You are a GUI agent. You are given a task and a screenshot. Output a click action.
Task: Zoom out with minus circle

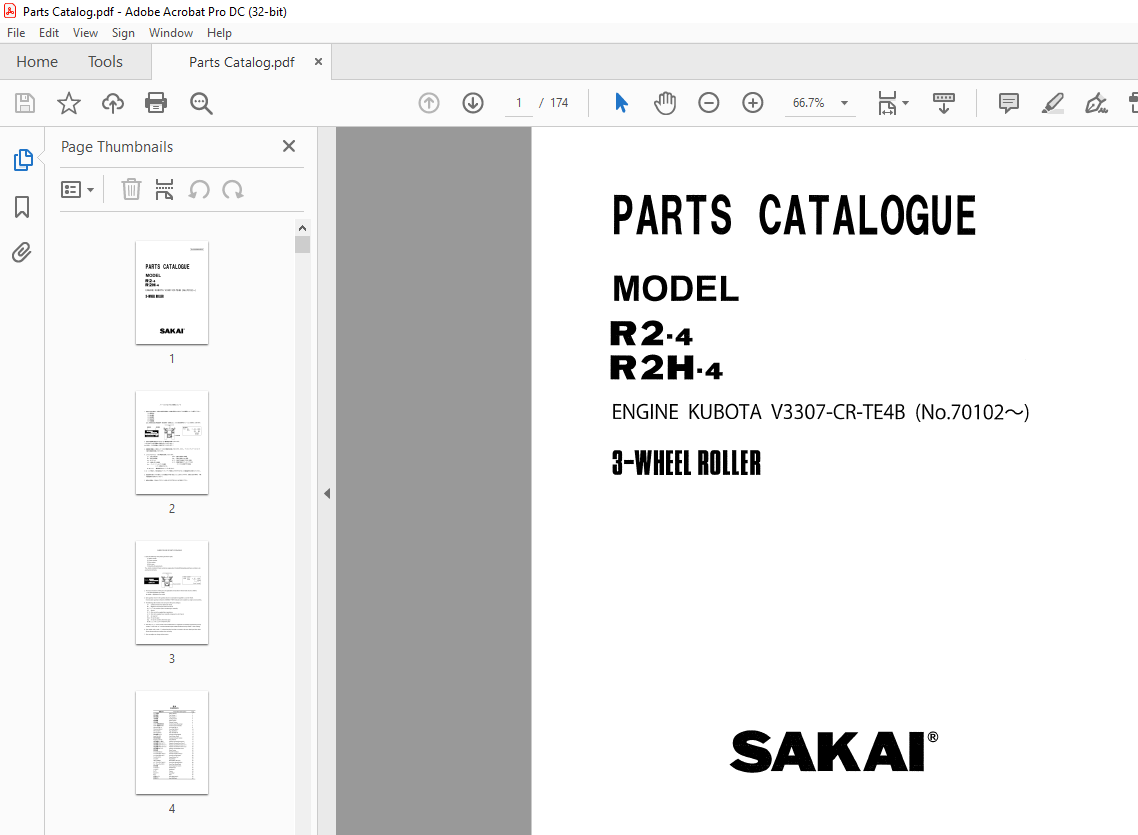(708, 103)
